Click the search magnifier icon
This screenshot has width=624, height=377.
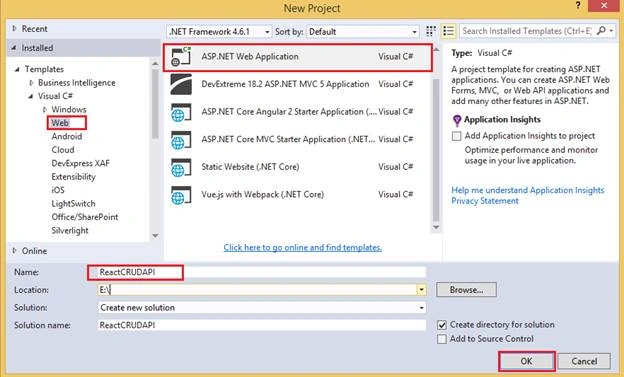(x=601, y=31)
